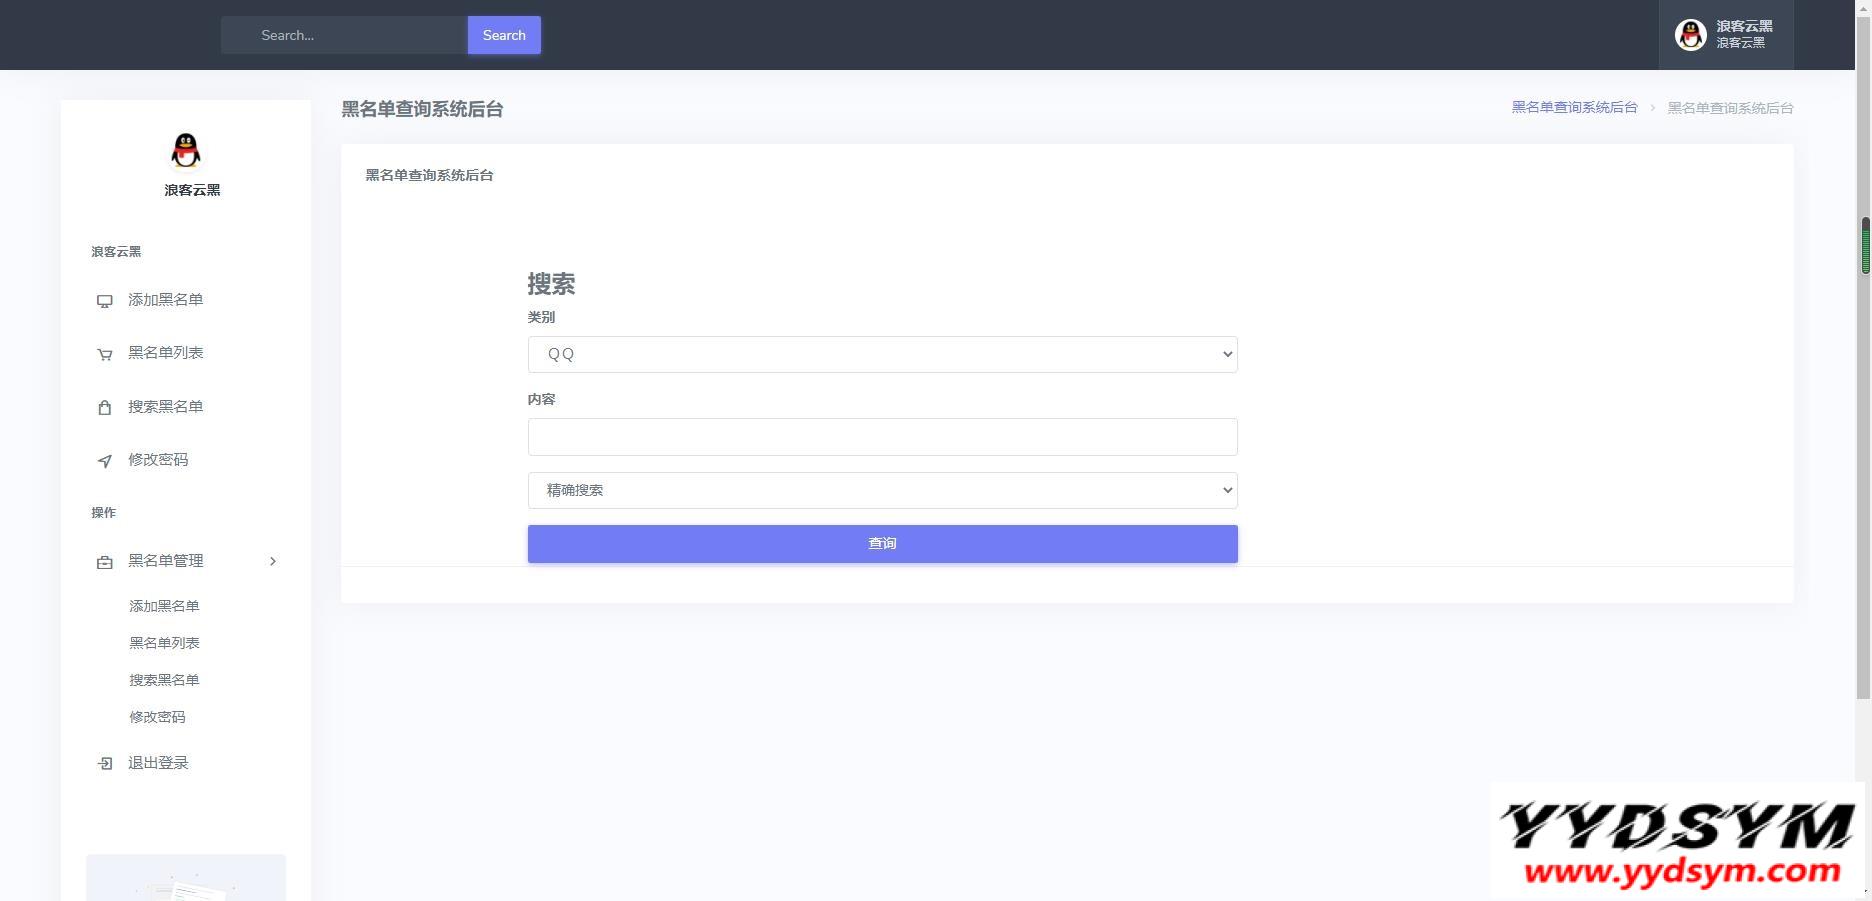The height and width of the screenshot is (901, 1872).
Task: Focus the 内容 text input field
Action: click(882, 437)
